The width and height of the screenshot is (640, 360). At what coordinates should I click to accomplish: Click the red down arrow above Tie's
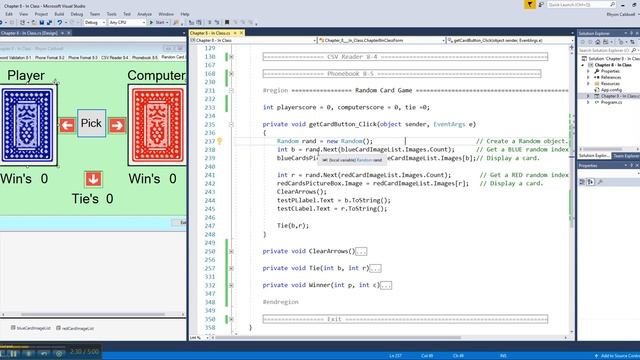click(x=93, y=179)
